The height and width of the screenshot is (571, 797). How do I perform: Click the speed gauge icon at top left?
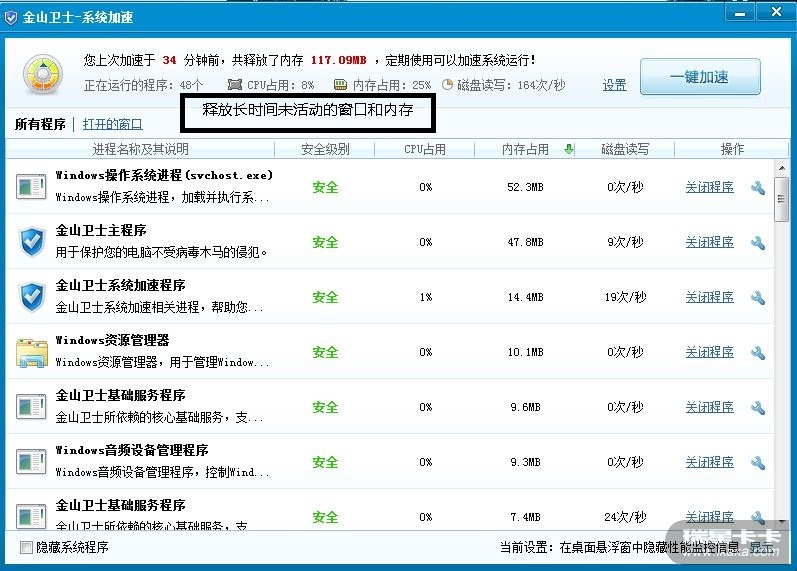pyautogui.click(x=43, y=74)
